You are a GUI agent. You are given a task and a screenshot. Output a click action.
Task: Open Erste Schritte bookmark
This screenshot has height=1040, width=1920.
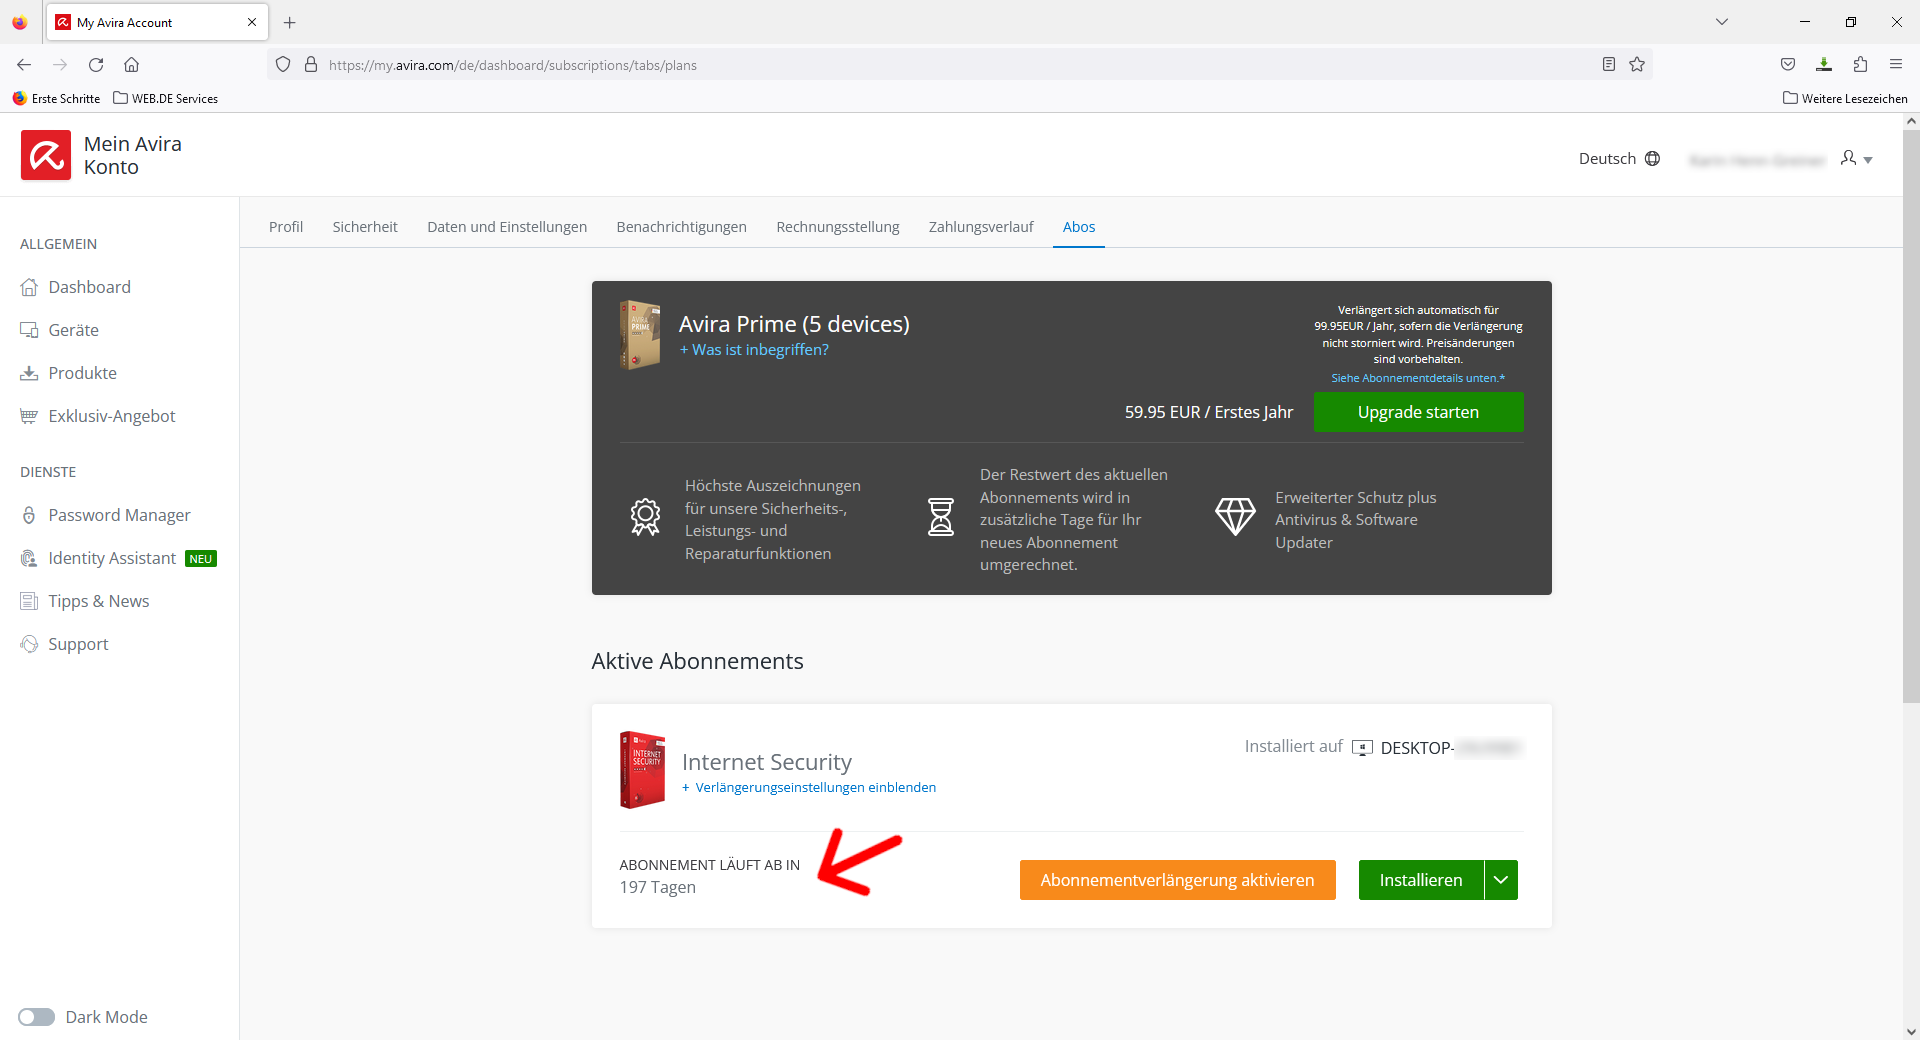click(x=56, y=99)
